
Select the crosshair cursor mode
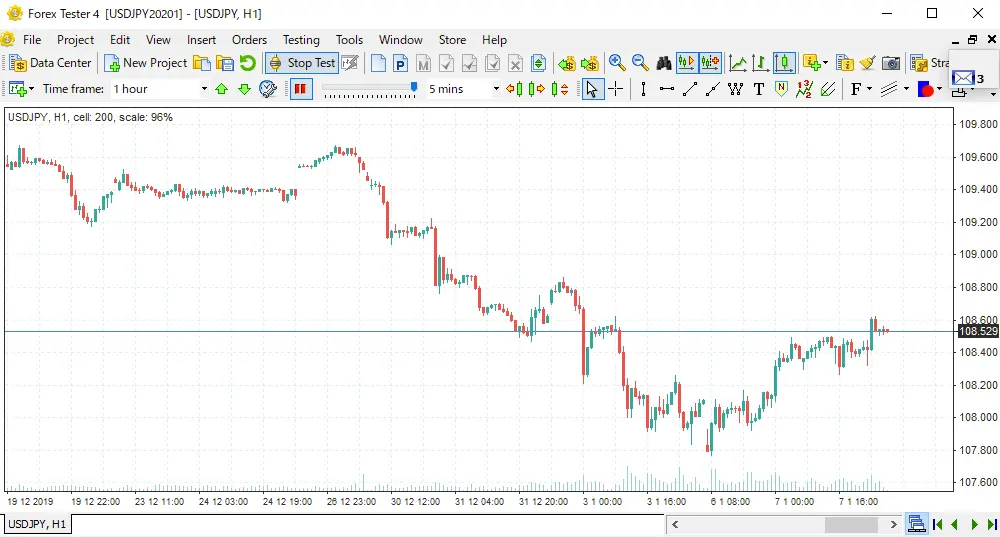tap(615, 89)
